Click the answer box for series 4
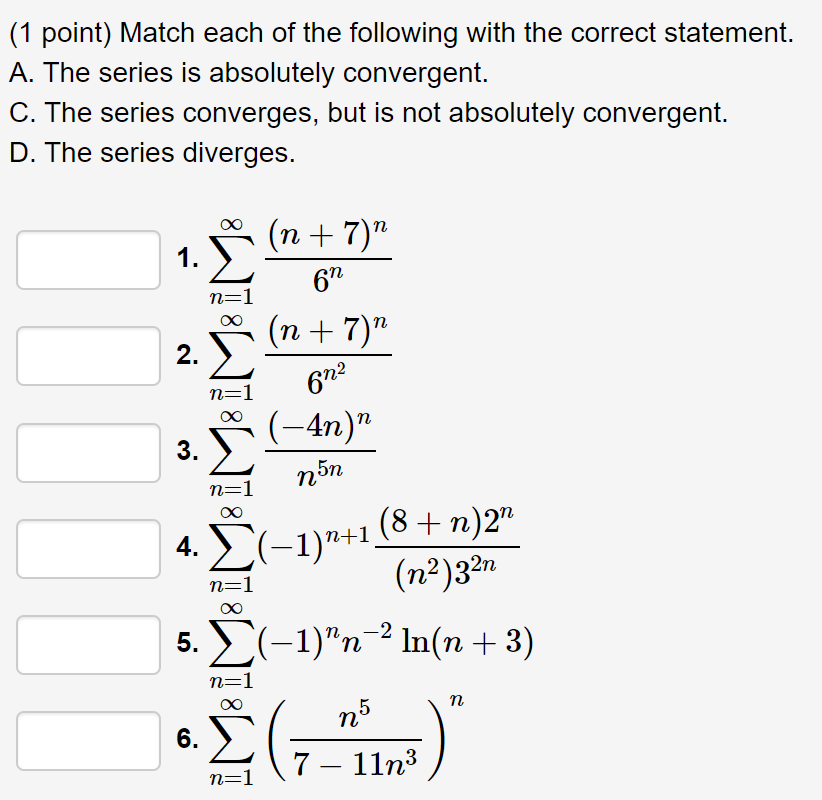 click(x=87, y=548)
